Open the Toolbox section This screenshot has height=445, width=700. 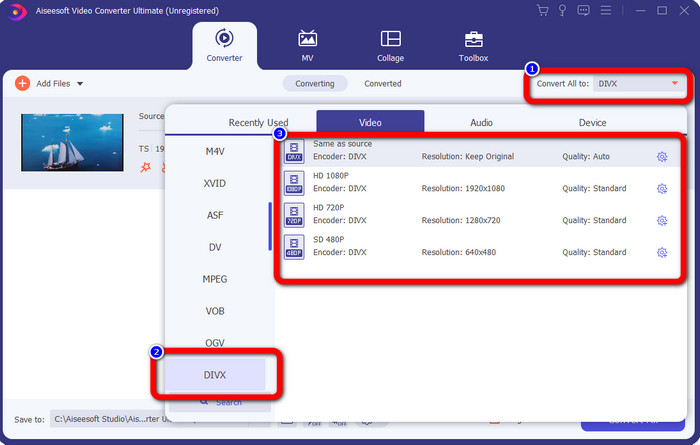(473, 46)
